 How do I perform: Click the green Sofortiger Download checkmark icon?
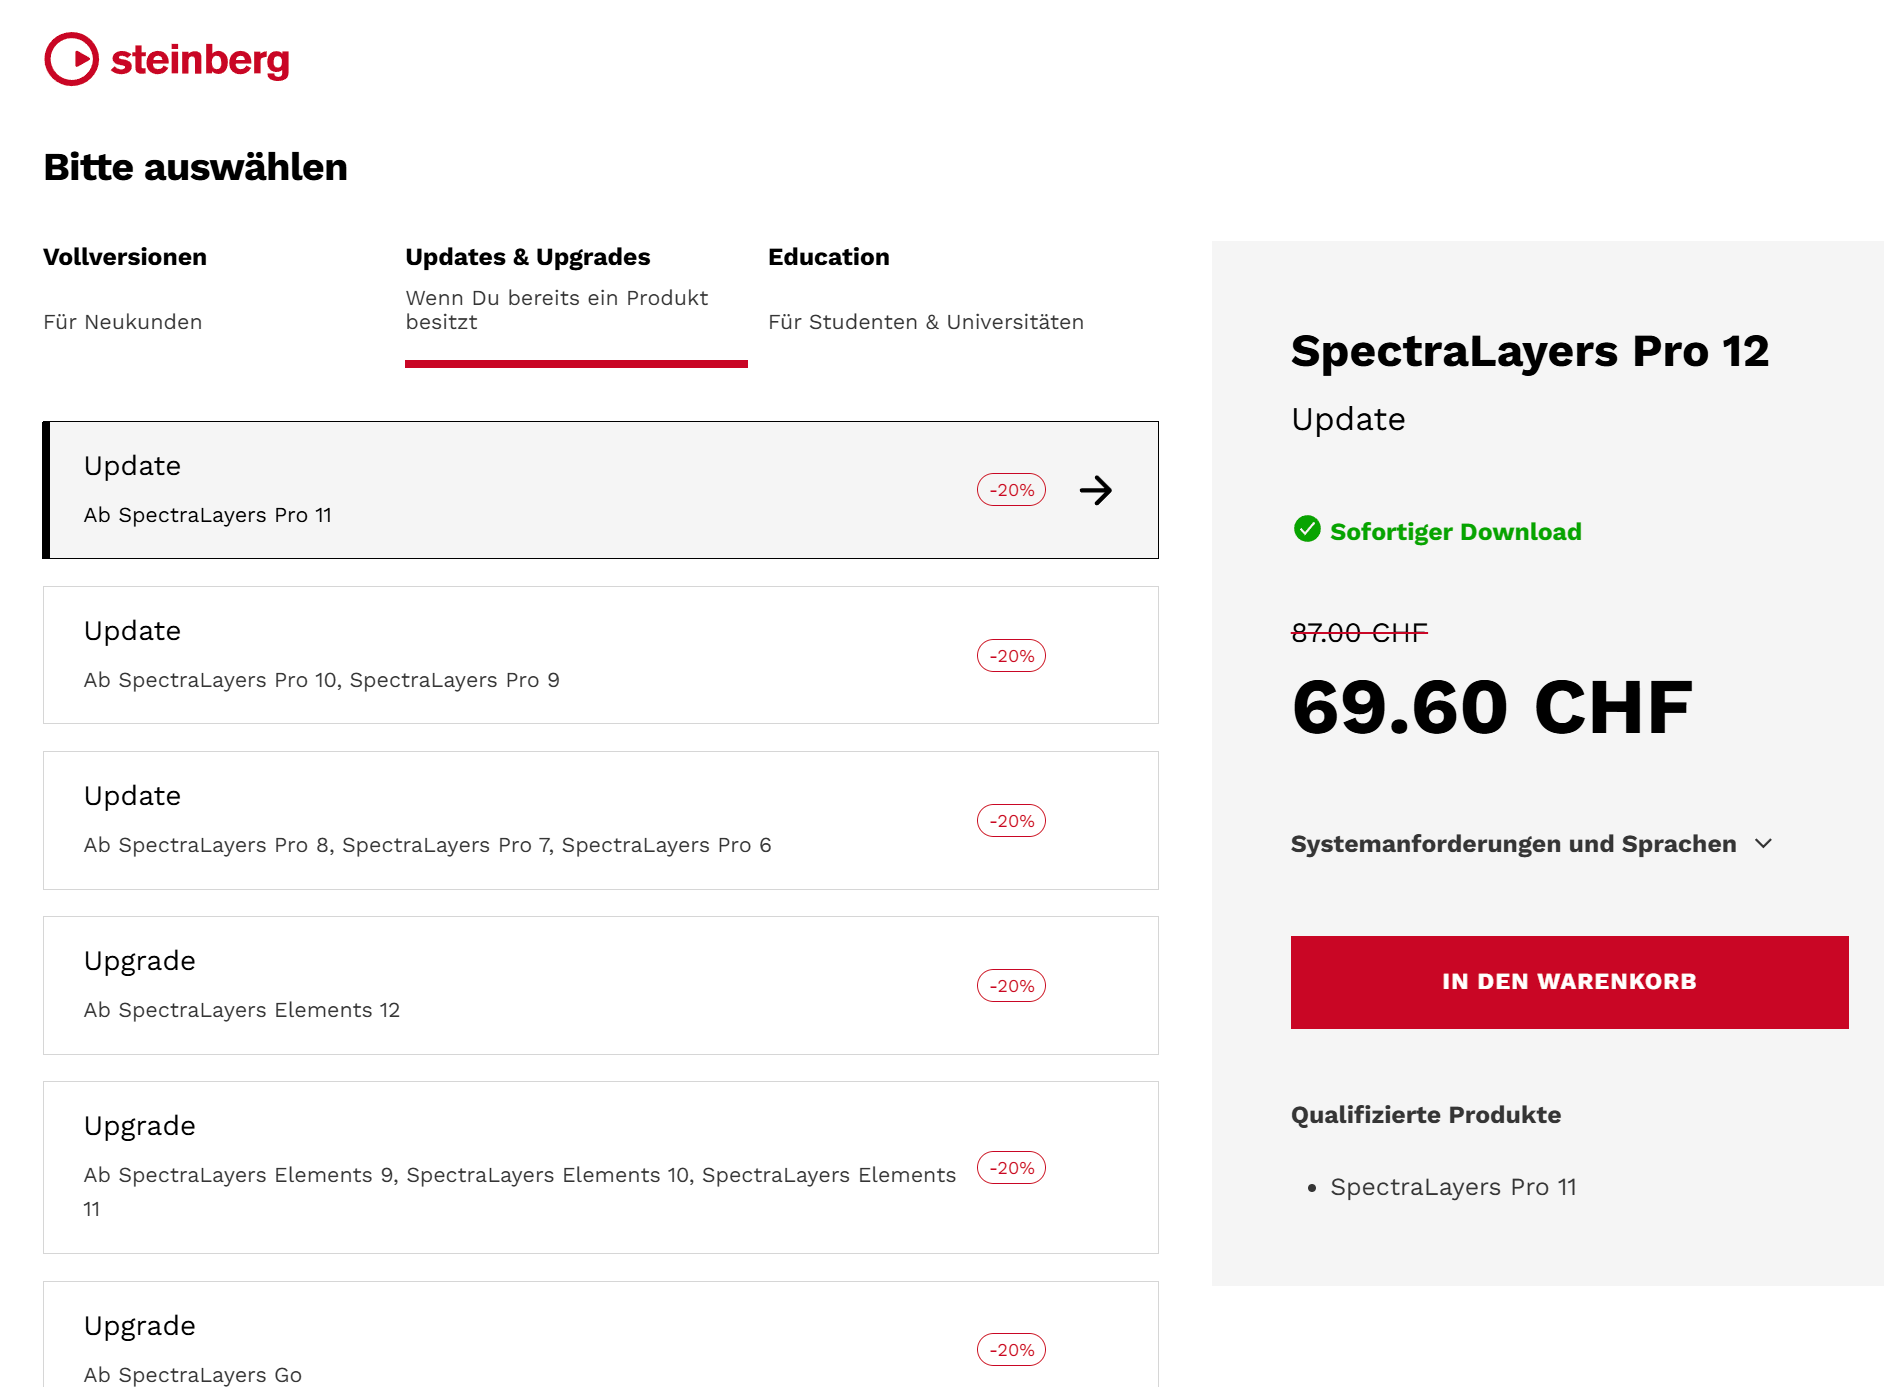point(1307,529)
